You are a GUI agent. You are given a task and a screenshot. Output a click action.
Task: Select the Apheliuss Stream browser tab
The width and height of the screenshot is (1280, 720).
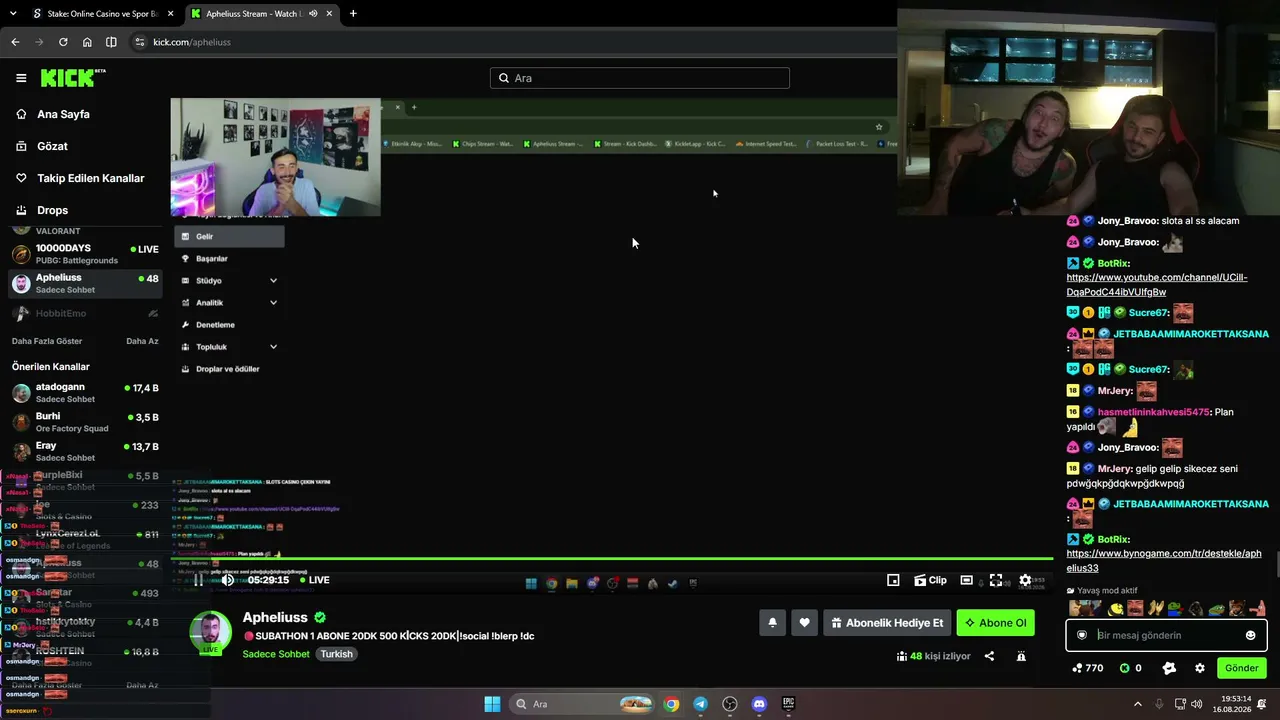(x=255, y=14)
